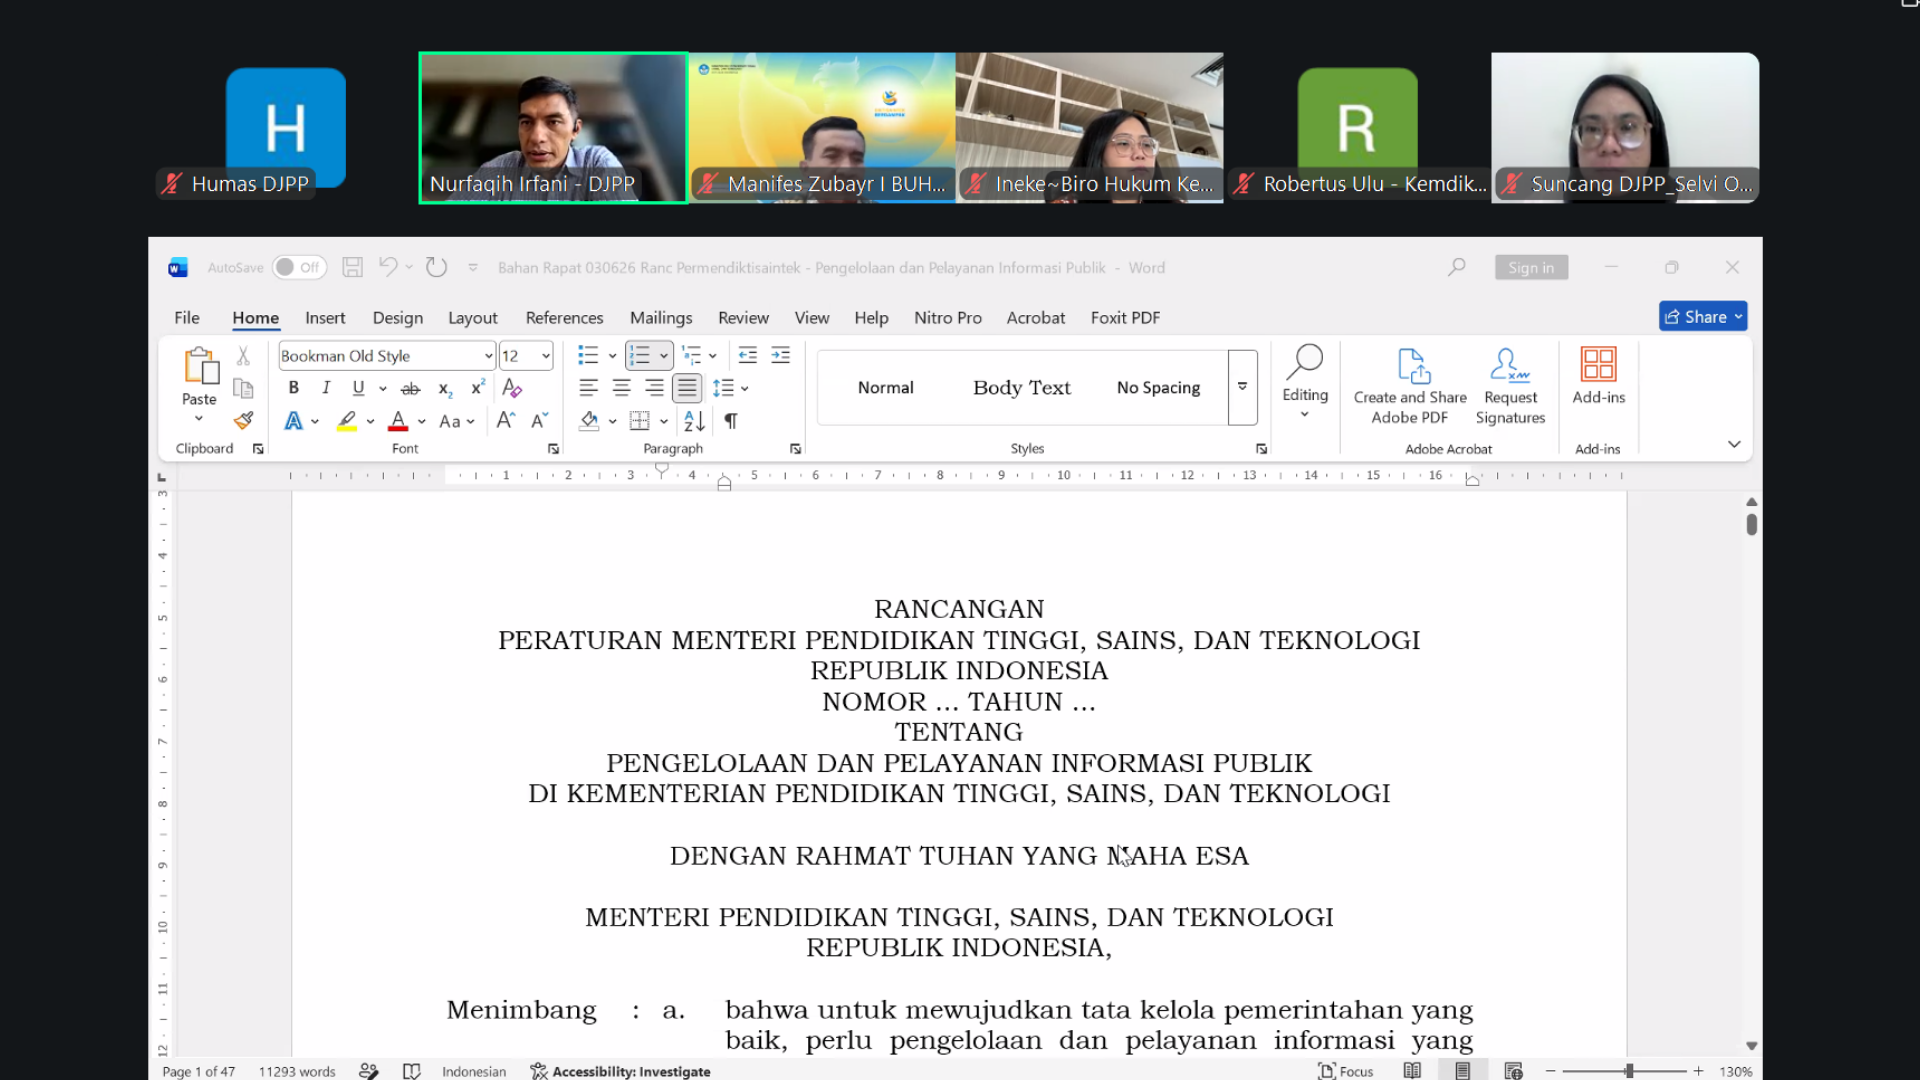
Task: Click the text highlight color button
Action: 347,421
